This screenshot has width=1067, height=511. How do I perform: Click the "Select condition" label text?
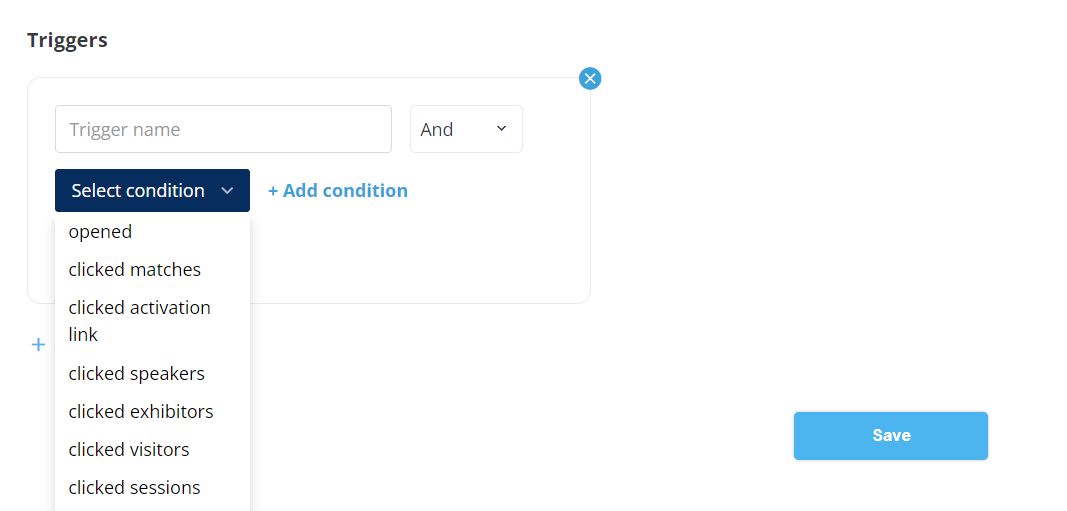tap(138, 190)
